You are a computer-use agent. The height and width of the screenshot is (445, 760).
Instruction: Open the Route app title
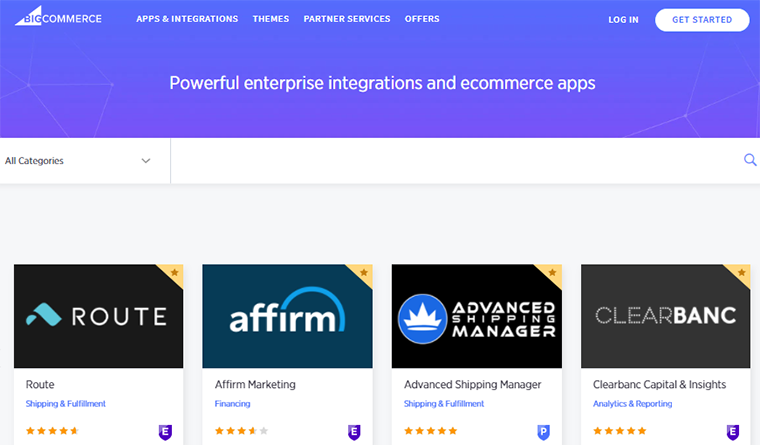[x=40, y=384]
